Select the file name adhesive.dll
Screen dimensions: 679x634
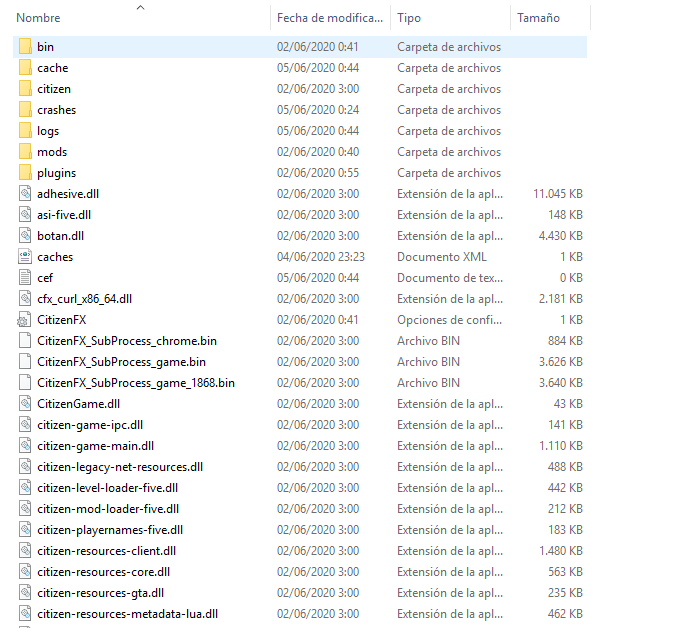pyautogui.click(x=68, y=194)
